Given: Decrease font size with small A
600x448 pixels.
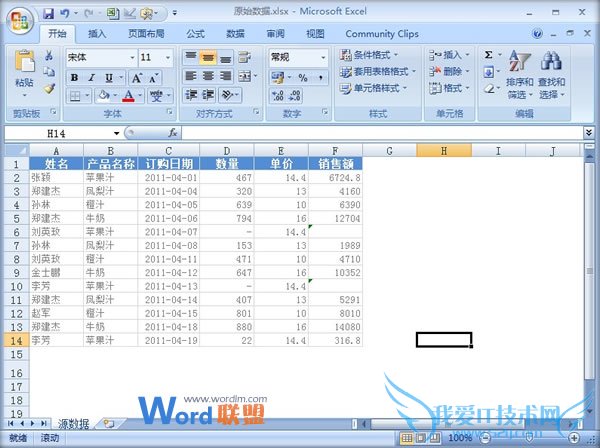Looking at the screenshot, I should [153, 78].
